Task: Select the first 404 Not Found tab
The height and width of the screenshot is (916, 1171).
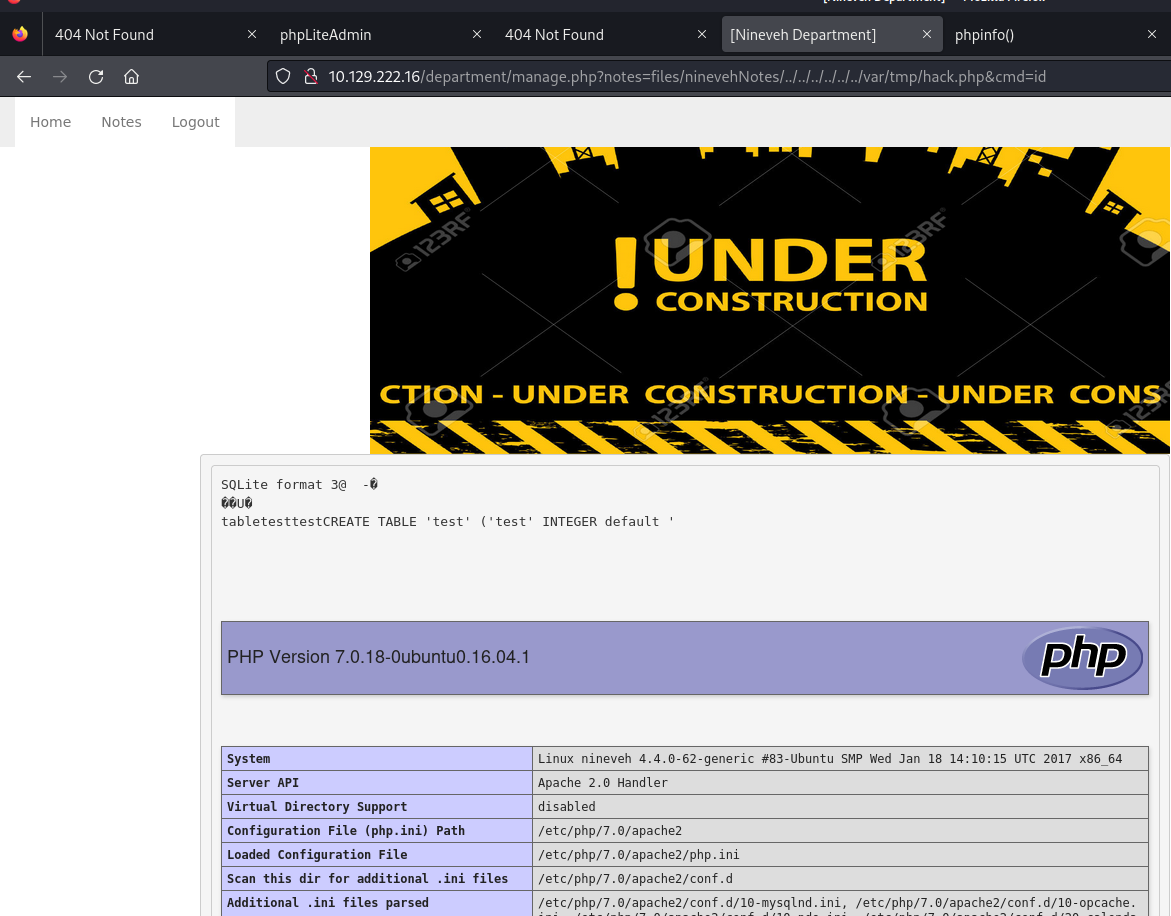Action: [104, 34]
